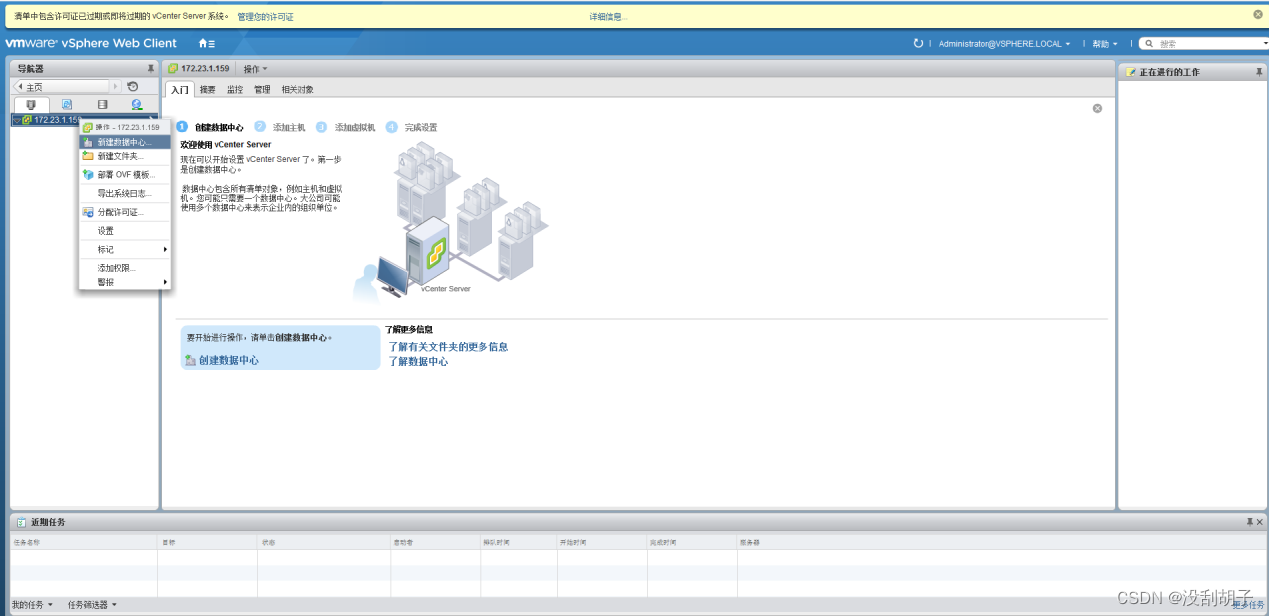Screen dimensions: 1269x616
Task: Choose 部署 OVF 模板 menu entry
Action: 125,174
